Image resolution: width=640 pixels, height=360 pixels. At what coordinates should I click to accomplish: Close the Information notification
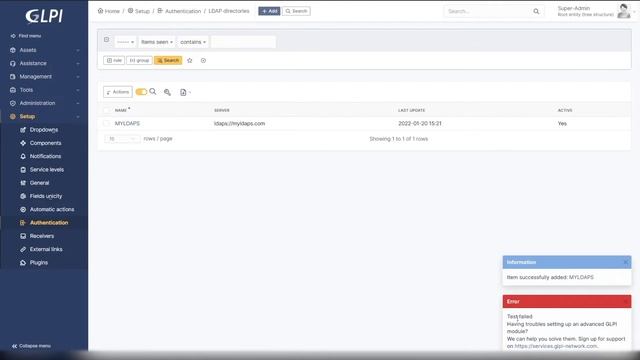(x=626, y=262)
